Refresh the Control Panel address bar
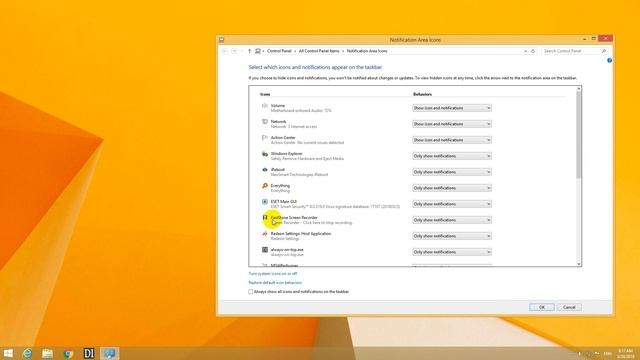This screenshot has width=640, height=360. (x=533, y=51)
